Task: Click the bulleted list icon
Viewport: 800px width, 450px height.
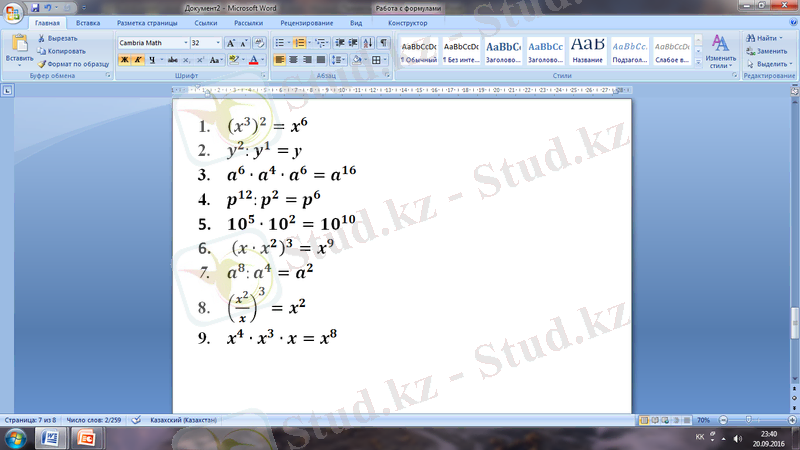Action: 280,43
